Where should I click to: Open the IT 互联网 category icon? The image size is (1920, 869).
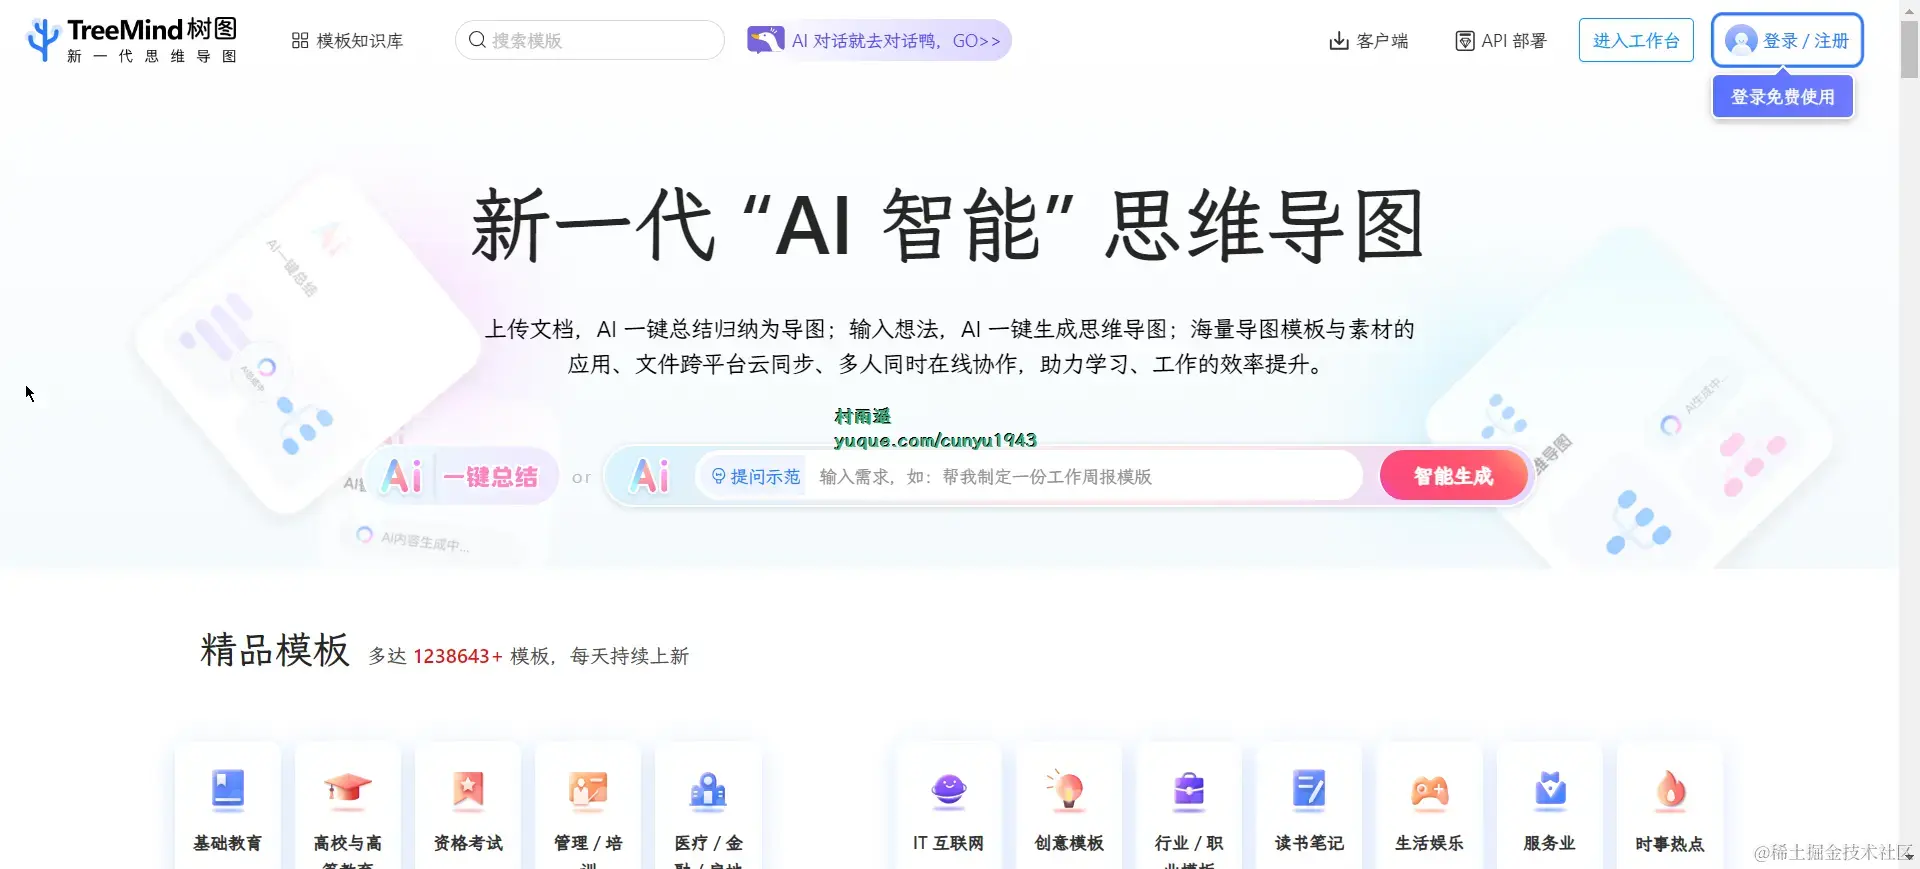click(x=948, y=789)
